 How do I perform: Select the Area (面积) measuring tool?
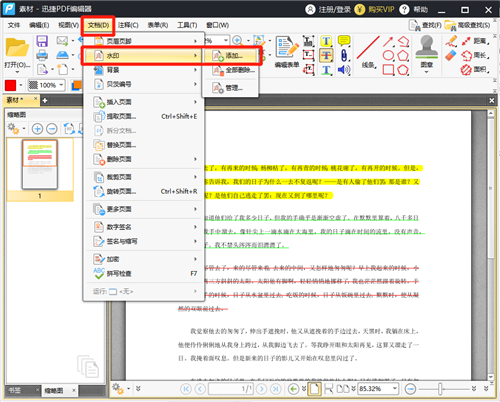click(x=476, y=70)
